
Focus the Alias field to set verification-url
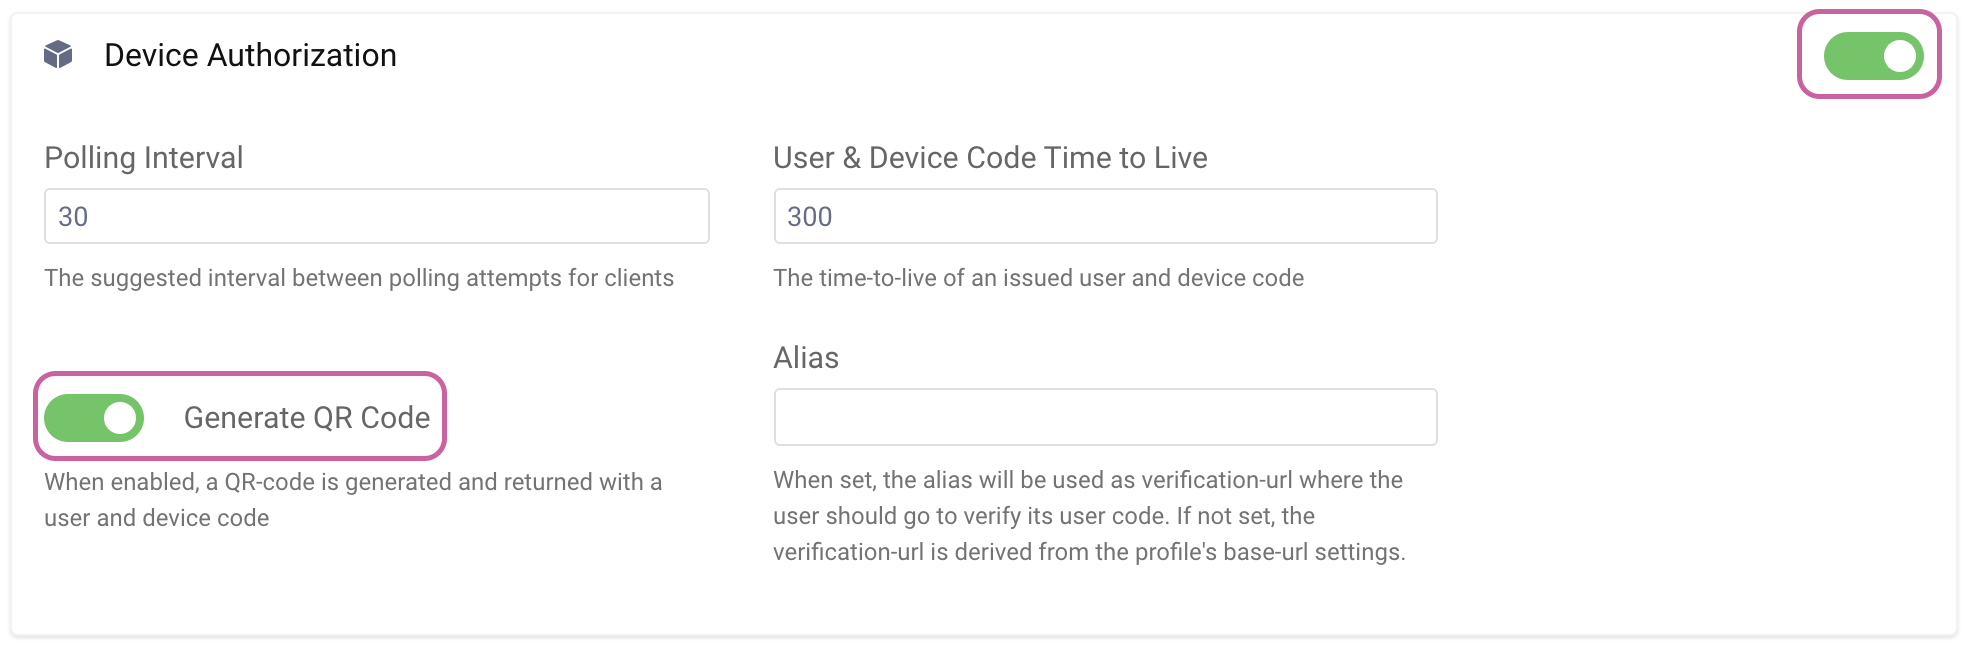[1104, 417]
